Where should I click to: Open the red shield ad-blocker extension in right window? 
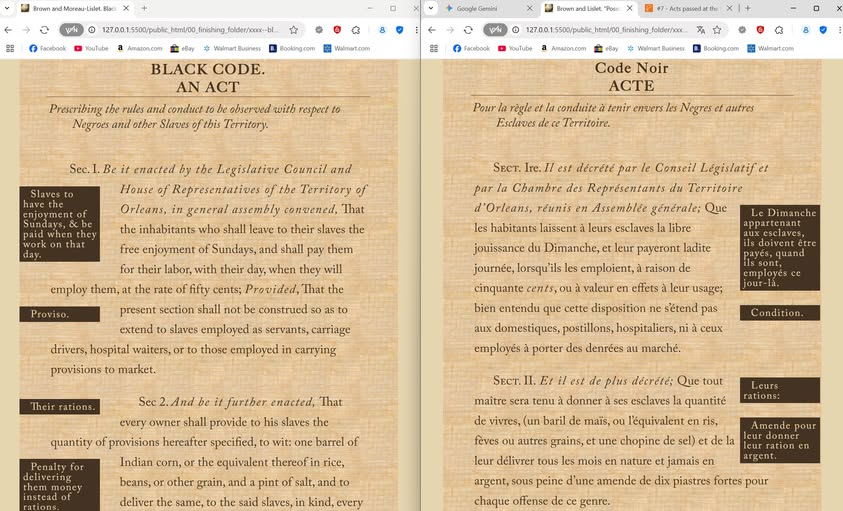760,30
